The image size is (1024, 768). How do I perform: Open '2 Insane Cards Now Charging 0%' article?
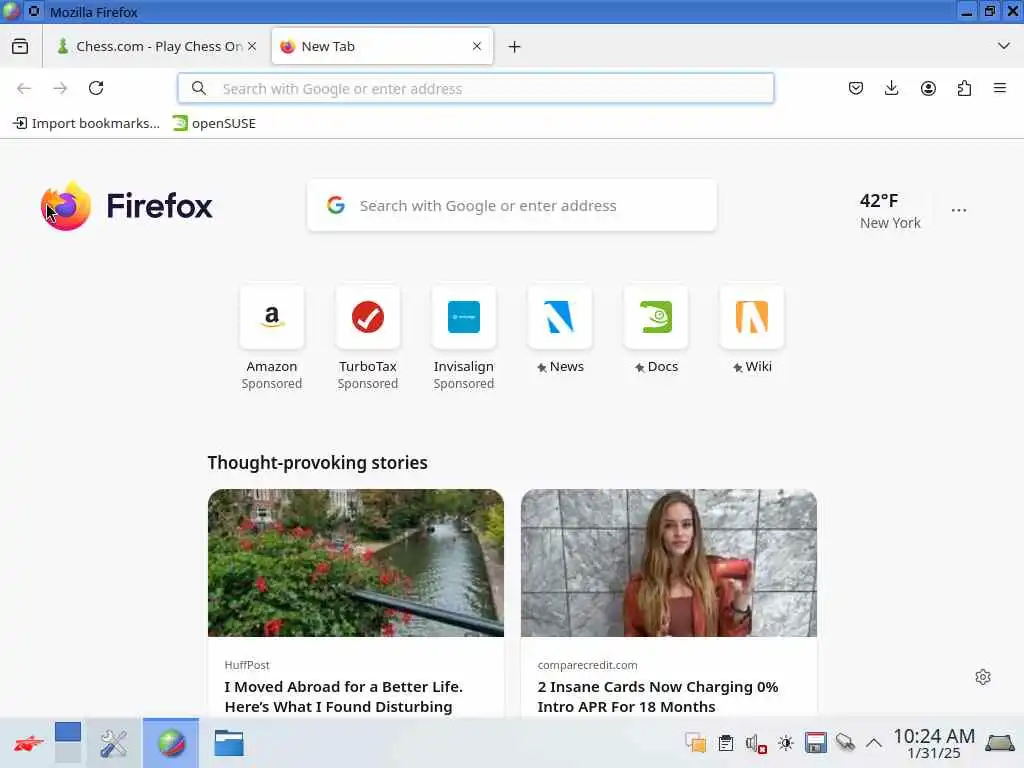658,697
